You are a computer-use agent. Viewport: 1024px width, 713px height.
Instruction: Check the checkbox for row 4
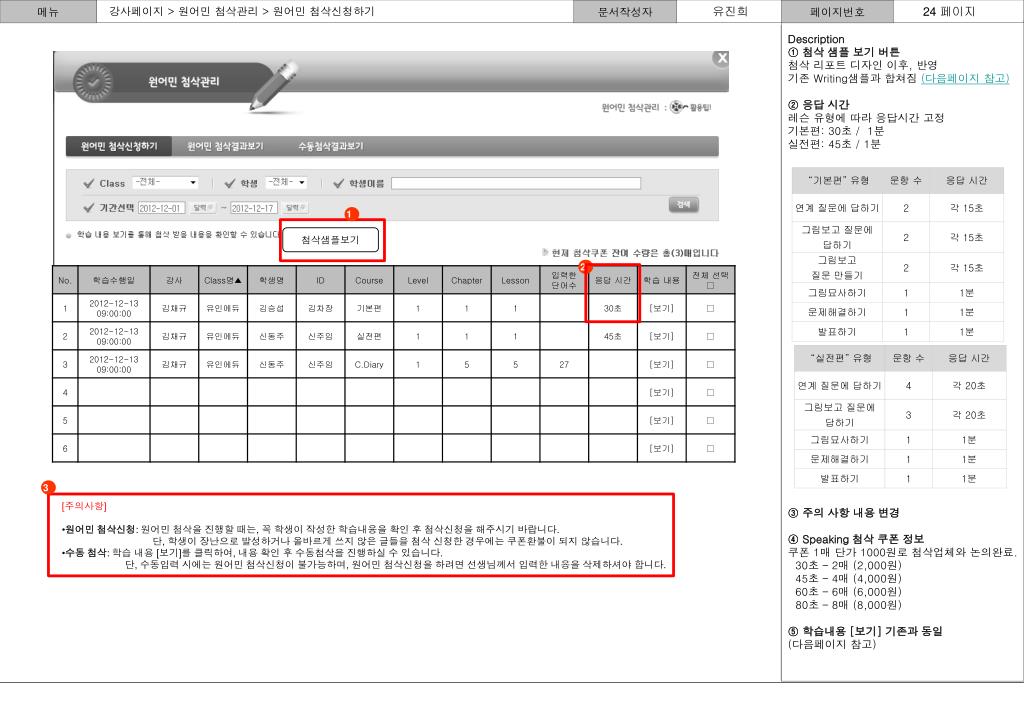711,392
